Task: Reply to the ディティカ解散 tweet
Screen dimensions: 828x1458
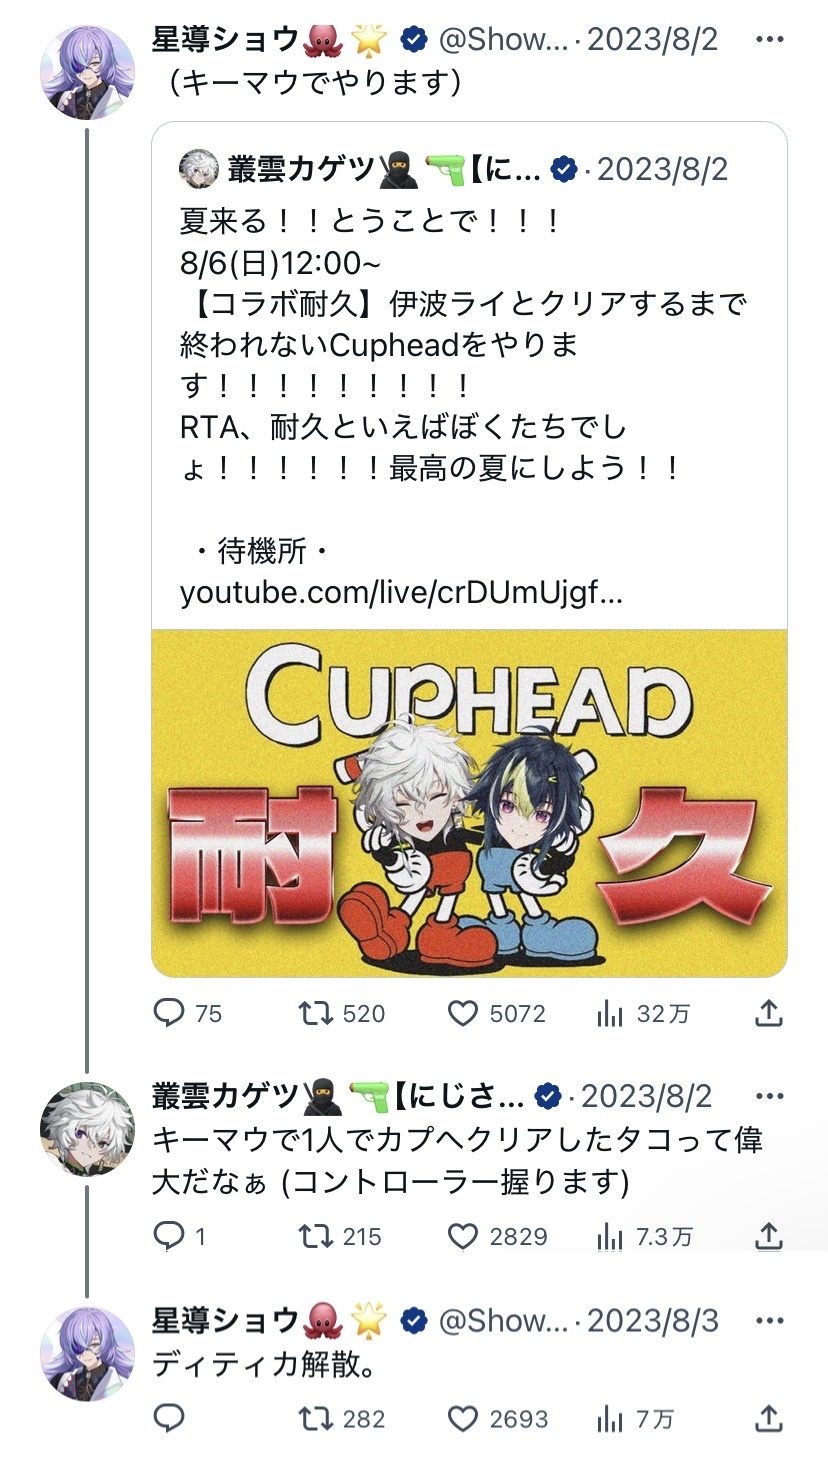Action: click(169, 1418)
